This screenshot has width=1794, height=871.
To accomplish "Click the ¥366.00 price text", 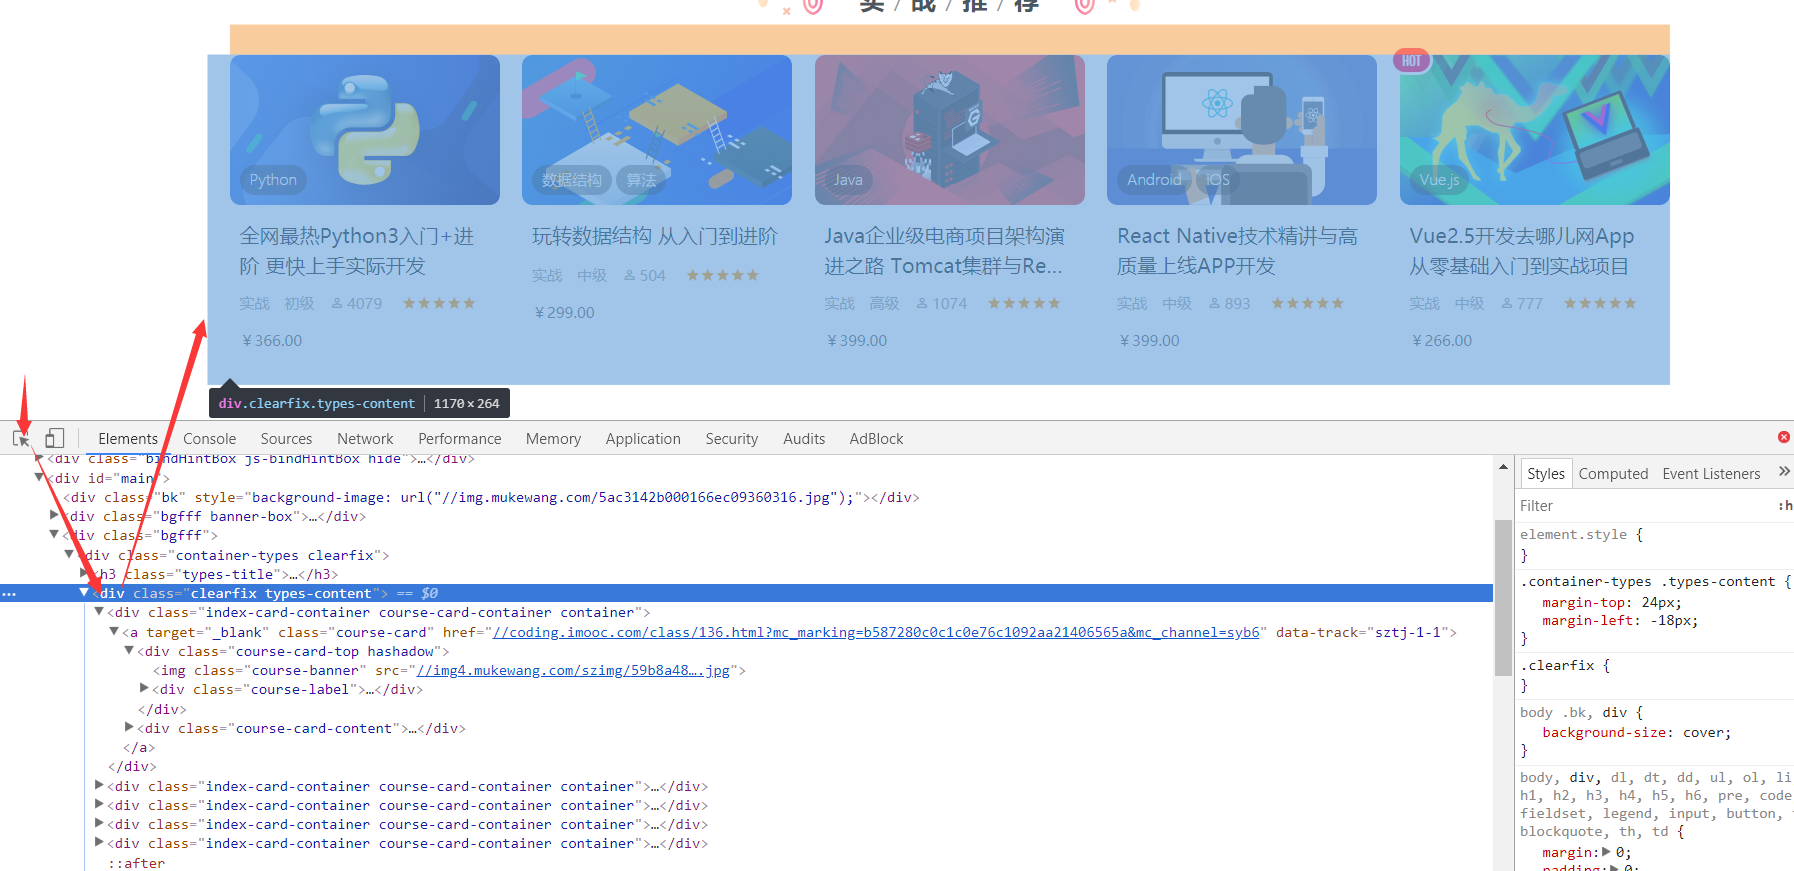I will tap(272, 341).
